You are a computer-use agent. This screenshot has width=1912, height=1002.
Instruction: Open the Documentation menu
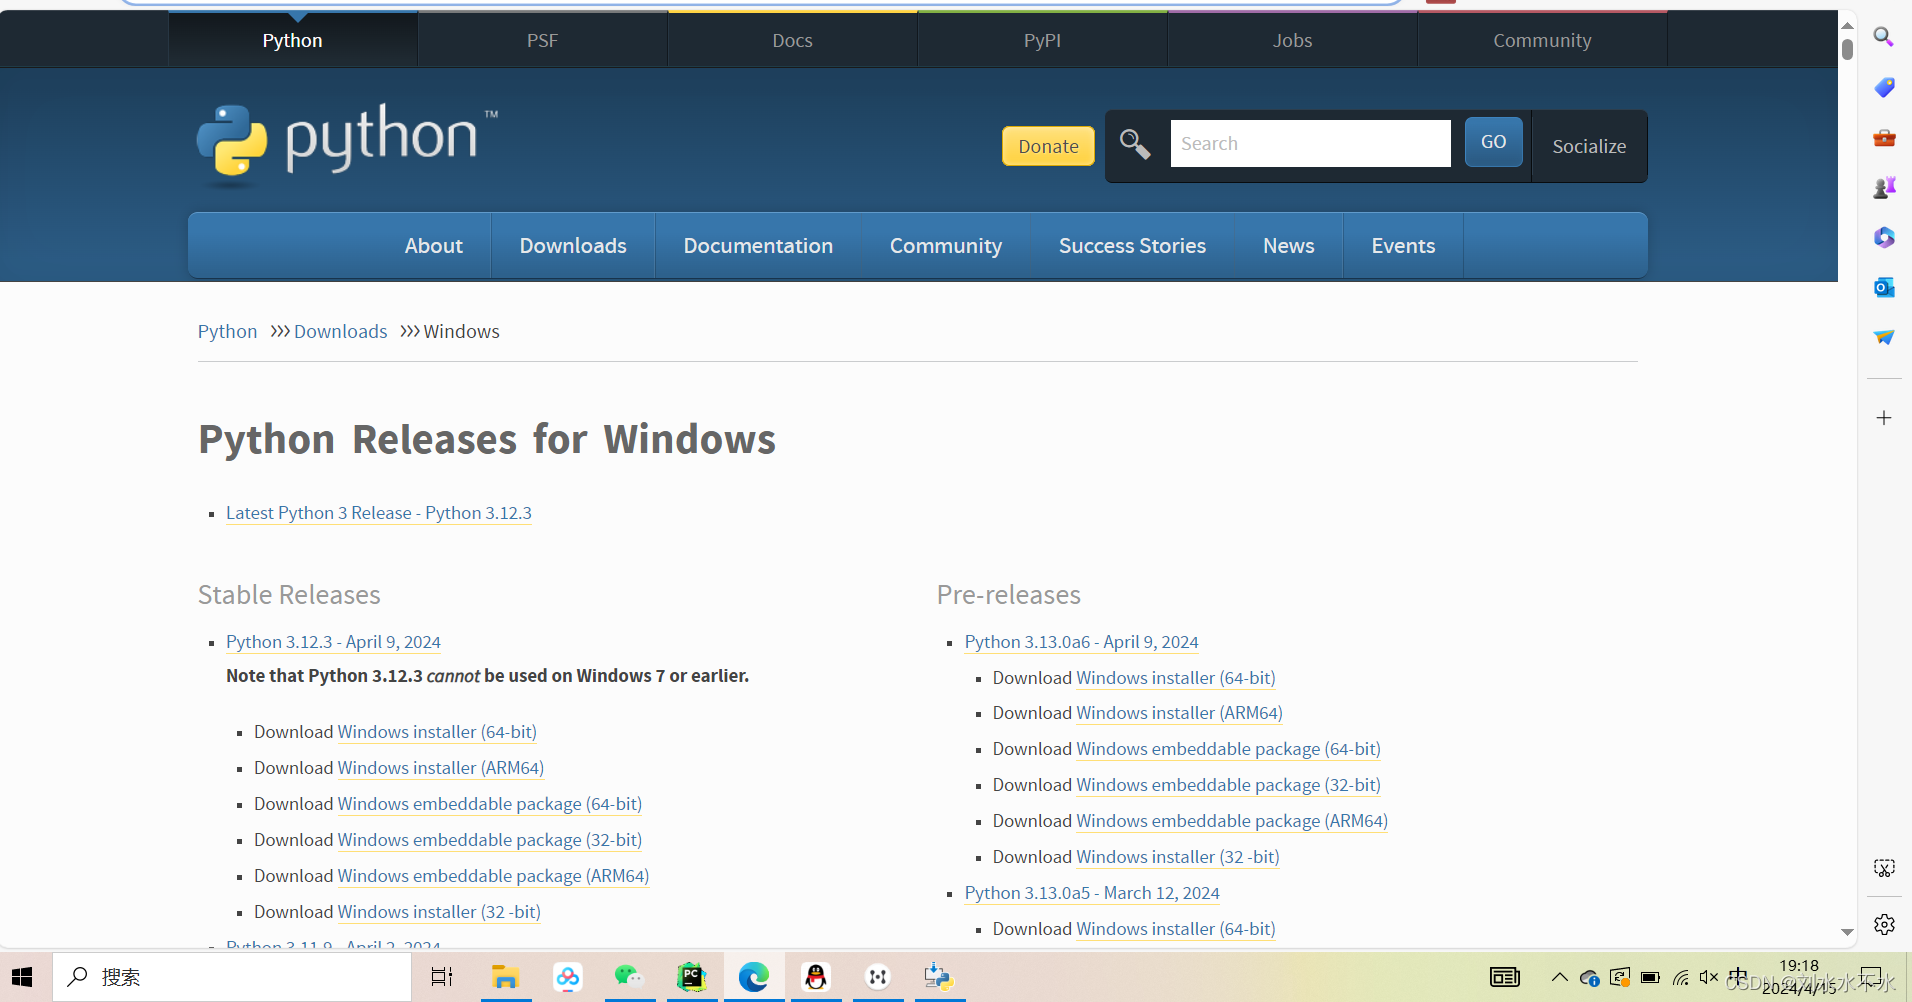click(x=758, y=246)
